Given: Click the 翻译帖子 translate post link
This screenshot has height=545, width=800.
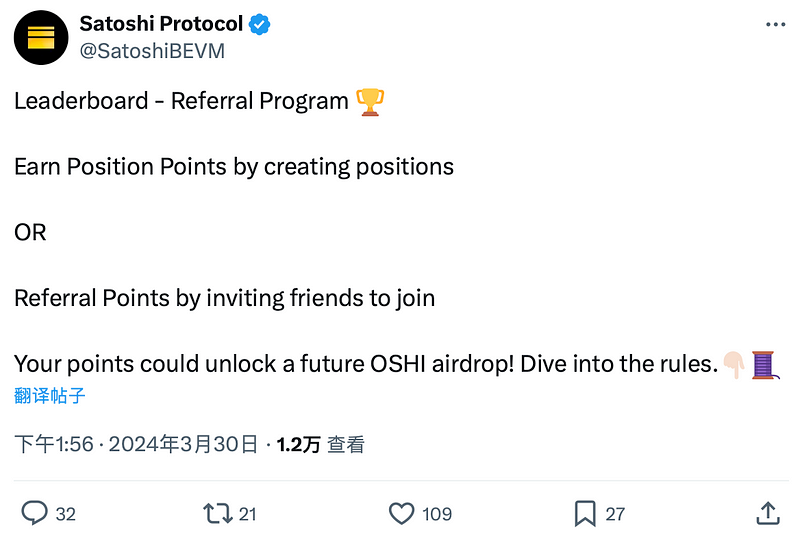Looking at the screenshot, I should 49,395.
